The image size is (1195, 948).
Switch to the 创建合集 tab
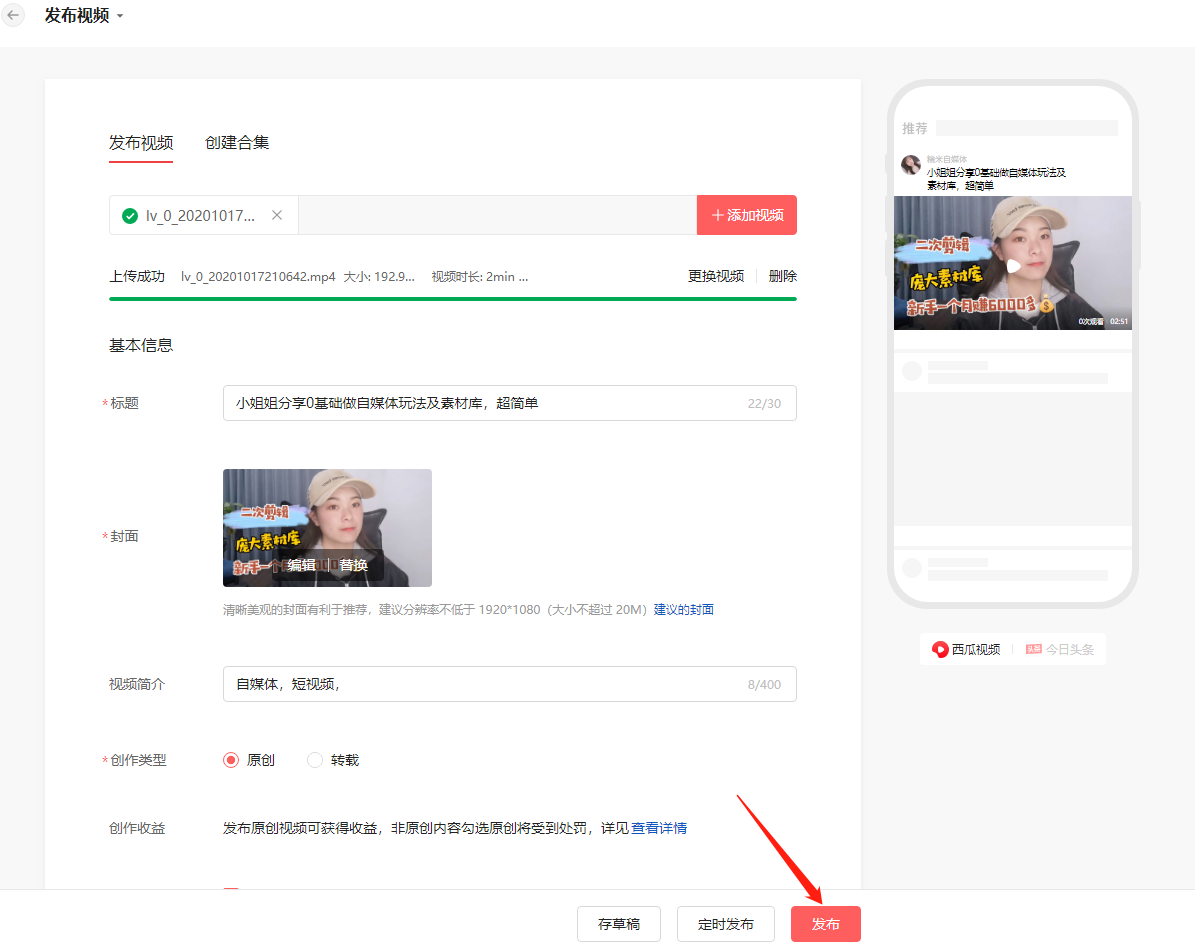click(x=237, y=142)
